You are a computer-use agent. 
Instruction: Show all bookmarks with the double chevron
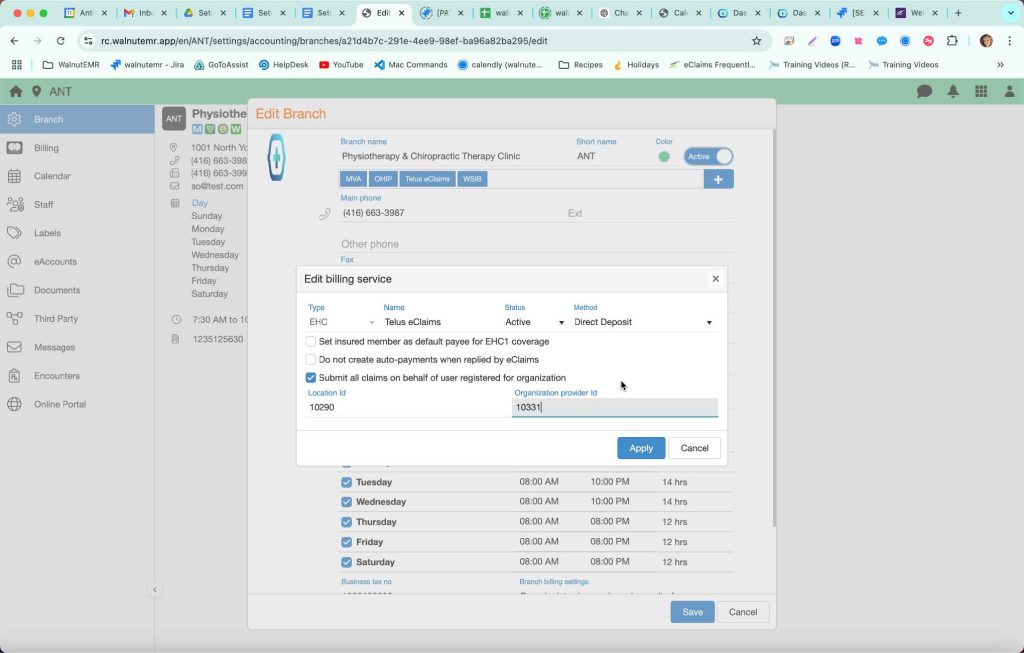coord(1000,65)
